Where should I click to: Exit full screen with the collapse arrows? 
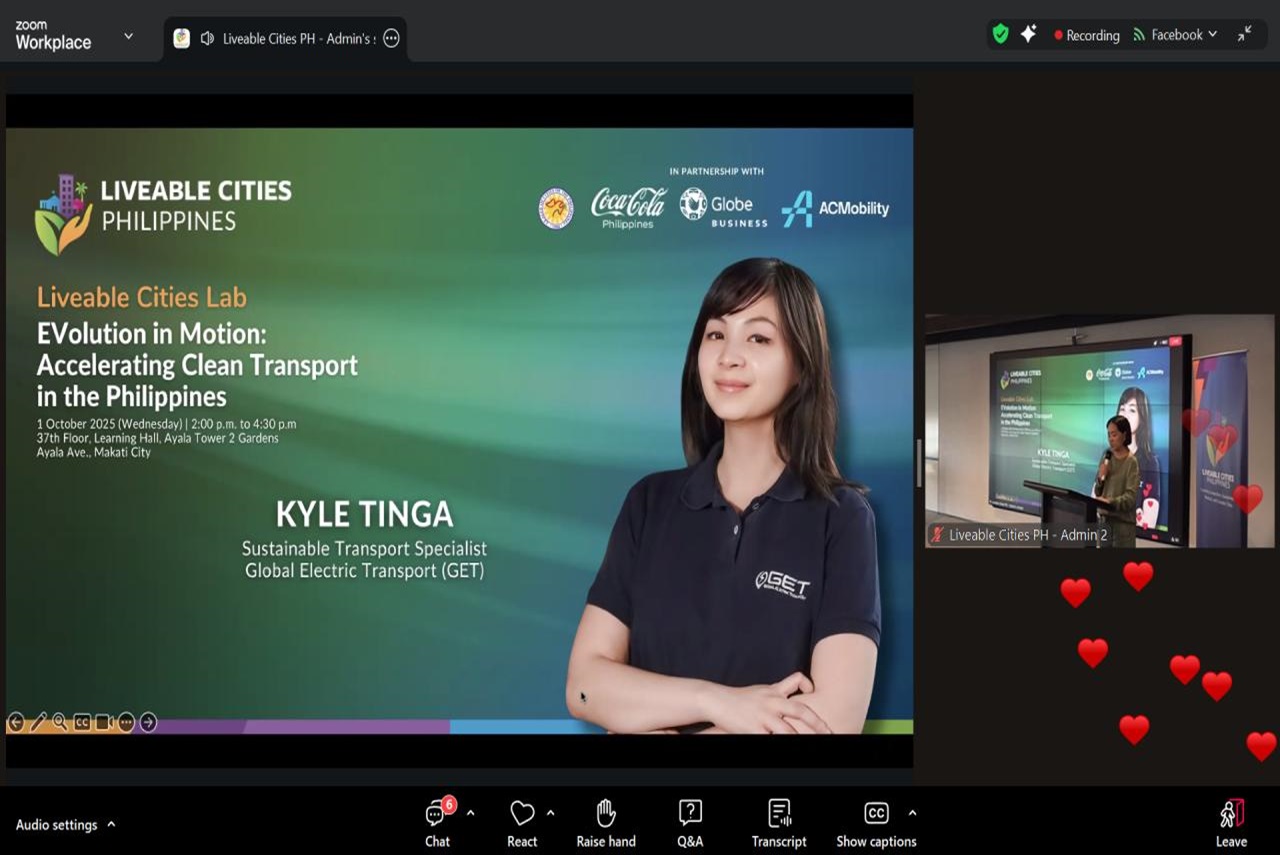tap(1244, 34)
